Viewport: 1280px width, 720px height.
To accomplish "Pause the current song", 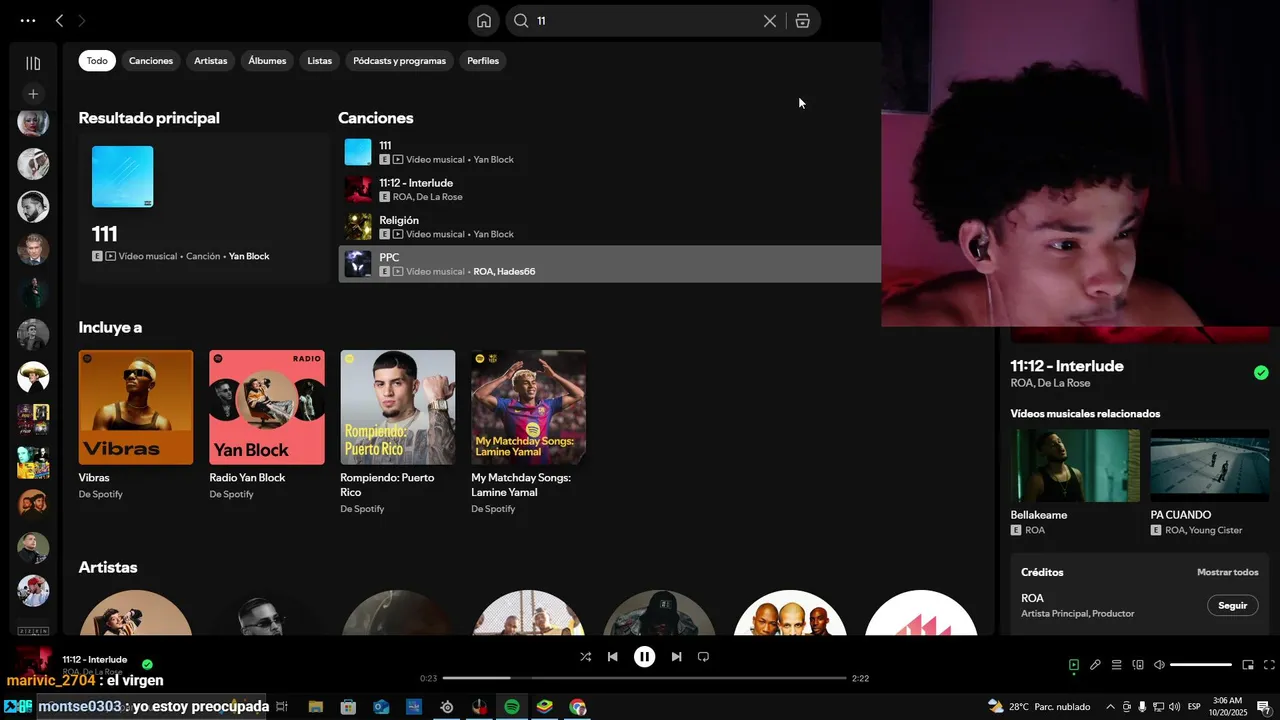I will click(x=645, y=657).
